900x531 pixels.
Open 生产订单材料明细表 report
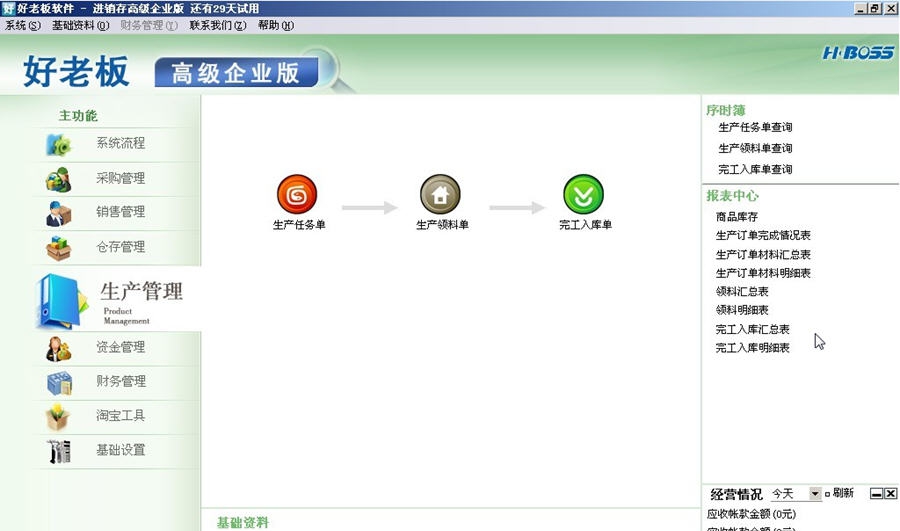[763, 273]
